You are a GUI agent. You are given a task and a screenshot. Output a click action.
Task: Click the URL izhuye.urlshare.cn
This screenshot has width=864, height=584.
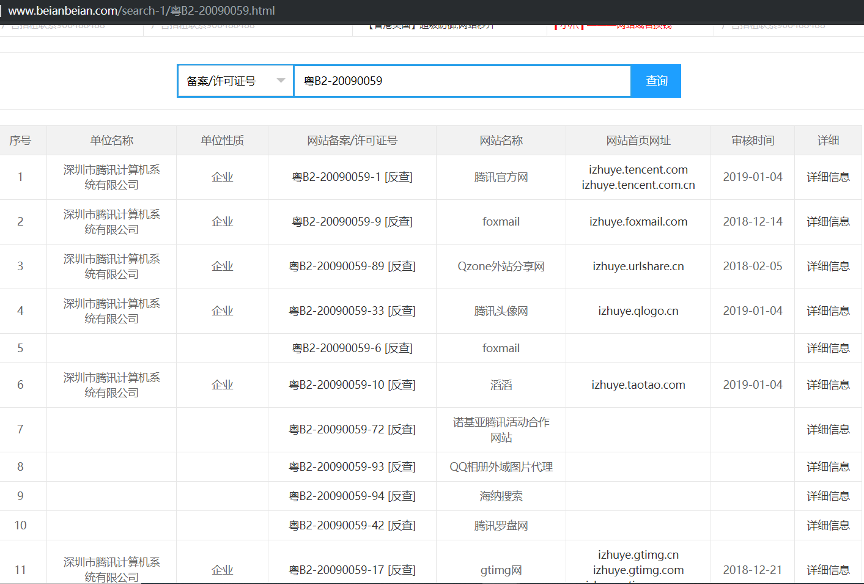coord(638,266)
